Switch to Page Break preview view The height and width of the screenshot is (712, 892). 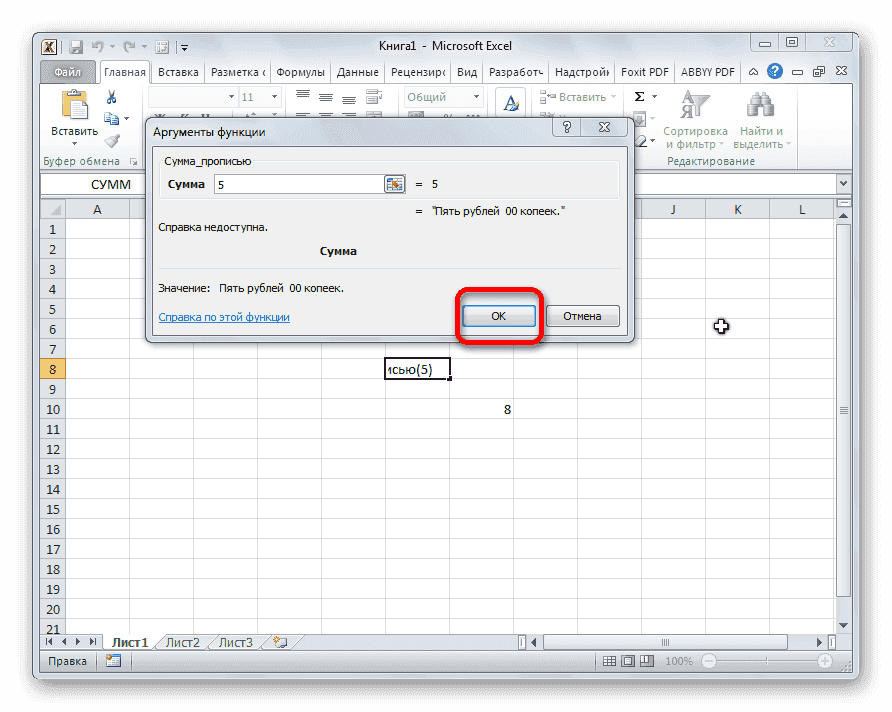647,661
